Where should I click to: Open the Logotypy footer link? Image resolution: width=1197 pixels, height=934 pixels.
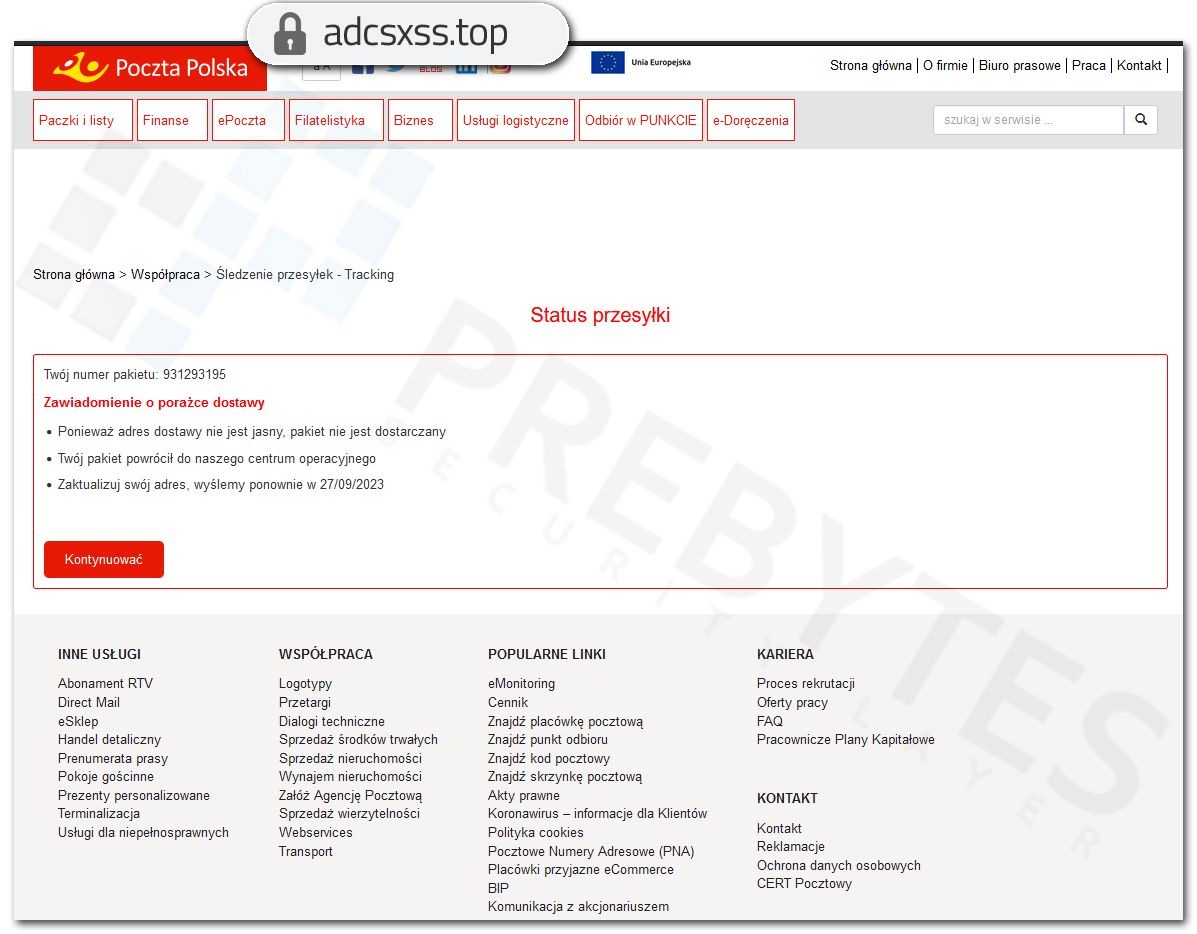305,684
